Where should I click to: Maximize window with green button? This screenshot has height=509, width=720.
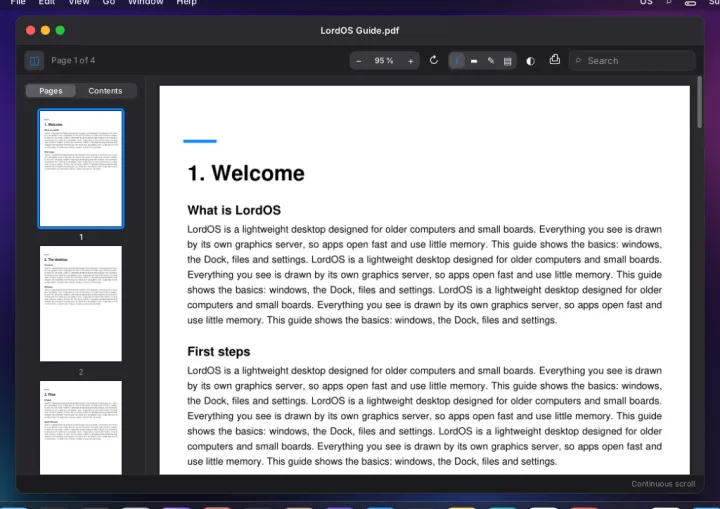click(60, 30)
